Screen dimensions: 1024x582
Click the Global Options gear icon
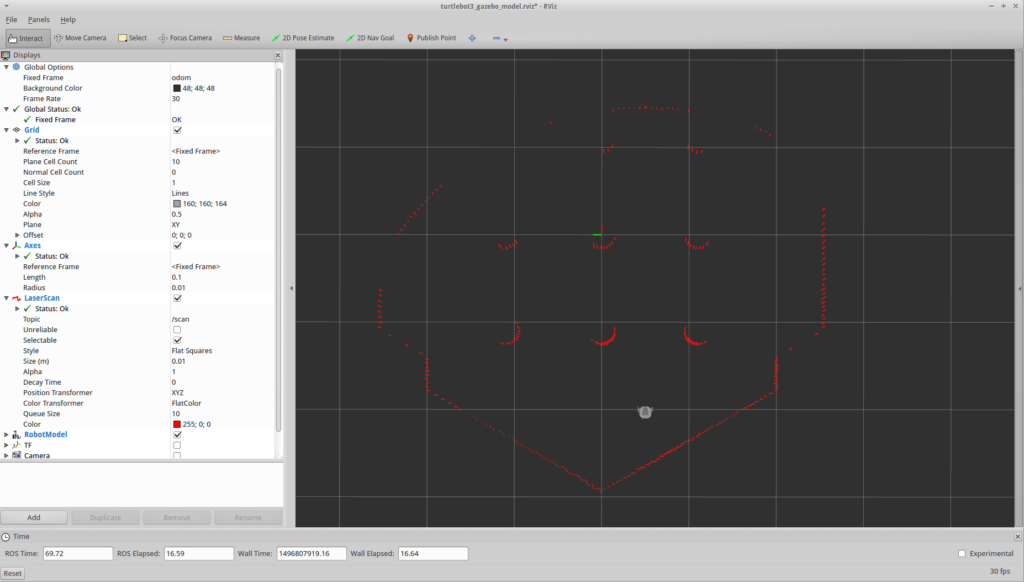click(x=16, y=67)
